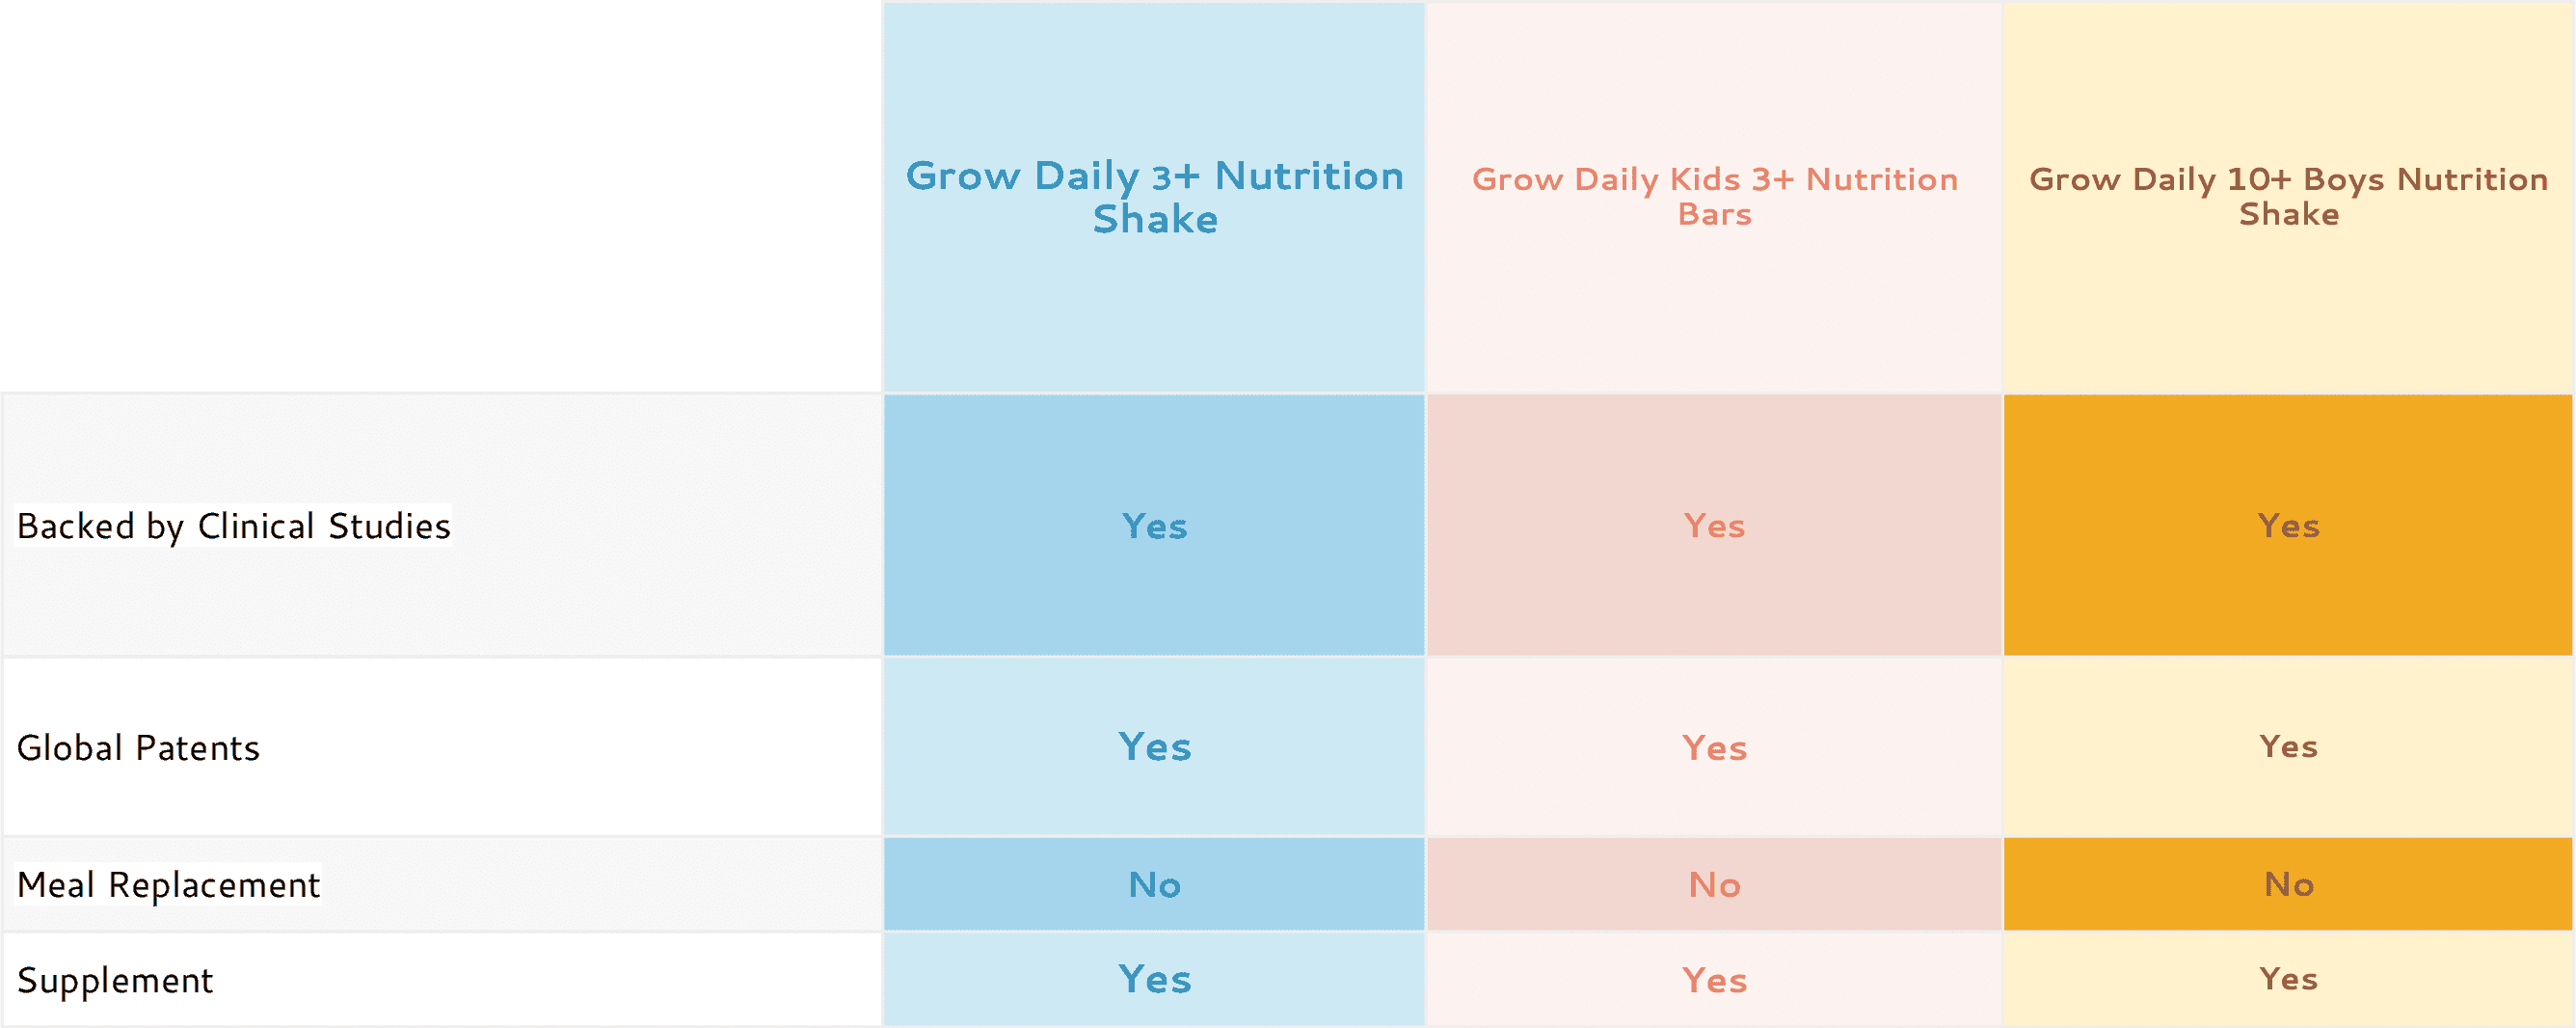Click blue Yes in Global Patents row
Screen dimensions: 2576x1028
(1154, 747)
